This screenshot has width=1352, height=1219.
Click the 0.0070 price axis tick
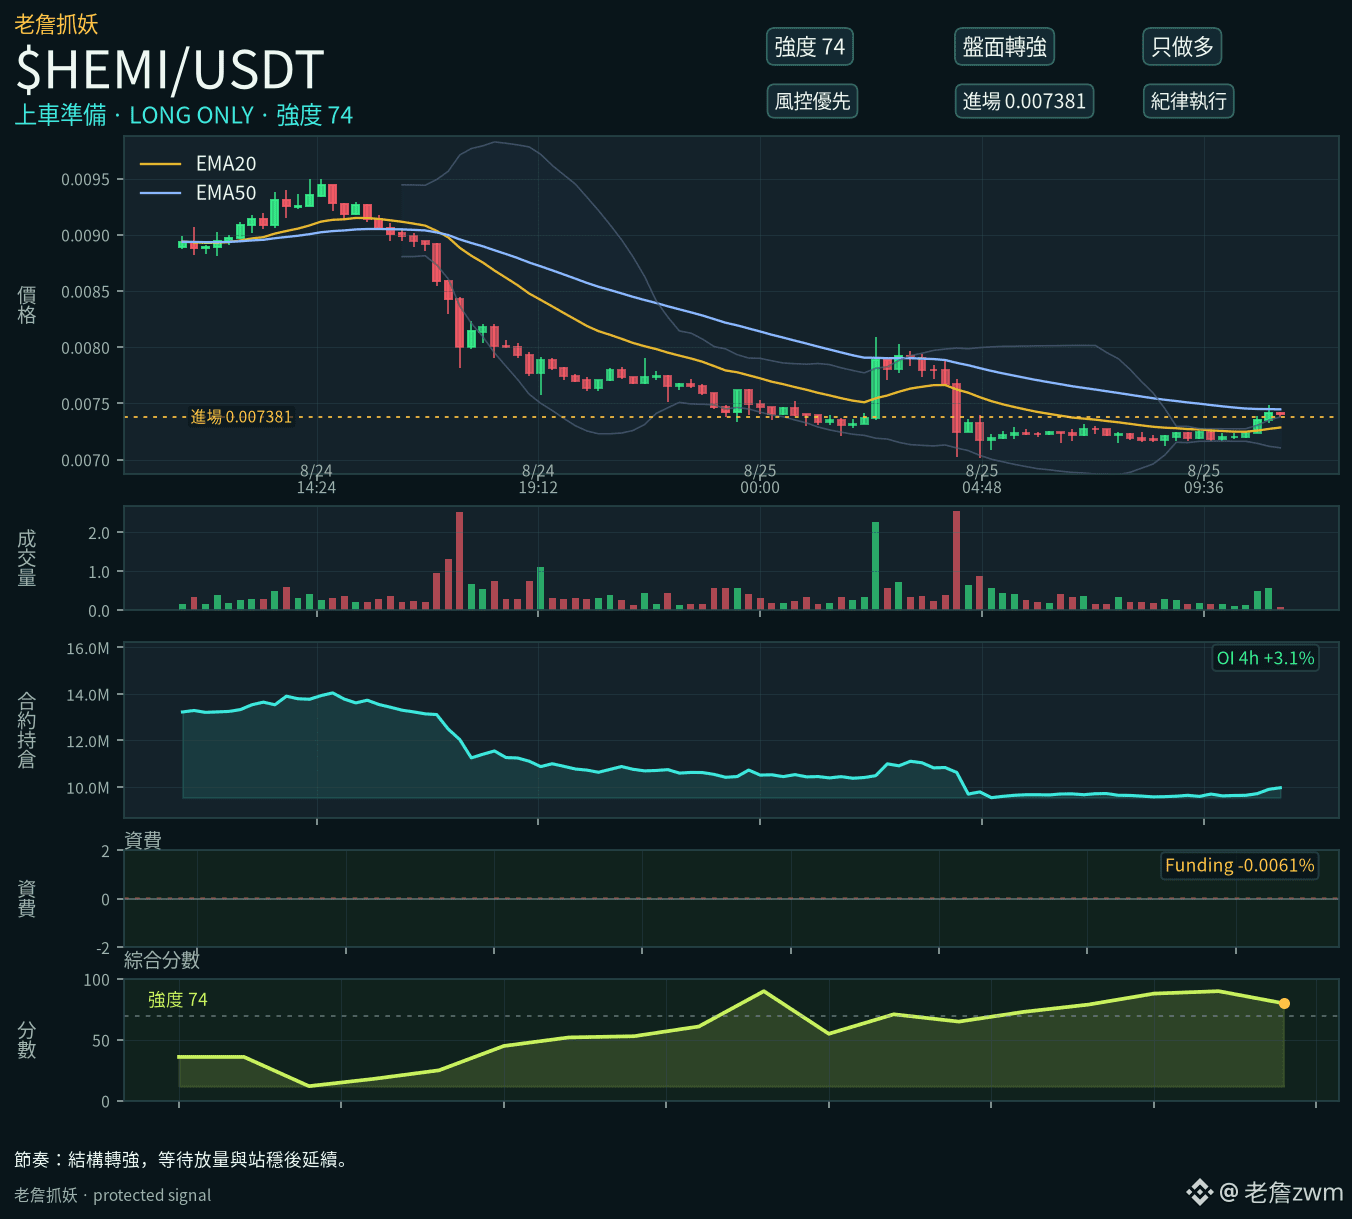point(86,461)
